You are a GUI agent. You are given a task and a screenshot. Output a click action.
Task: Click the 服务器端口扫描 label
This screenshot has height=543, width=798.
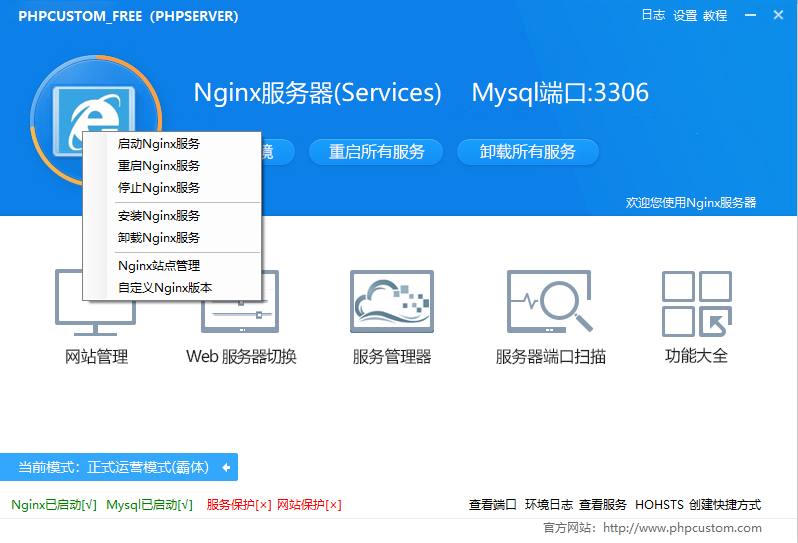click(x=551, y=356)
